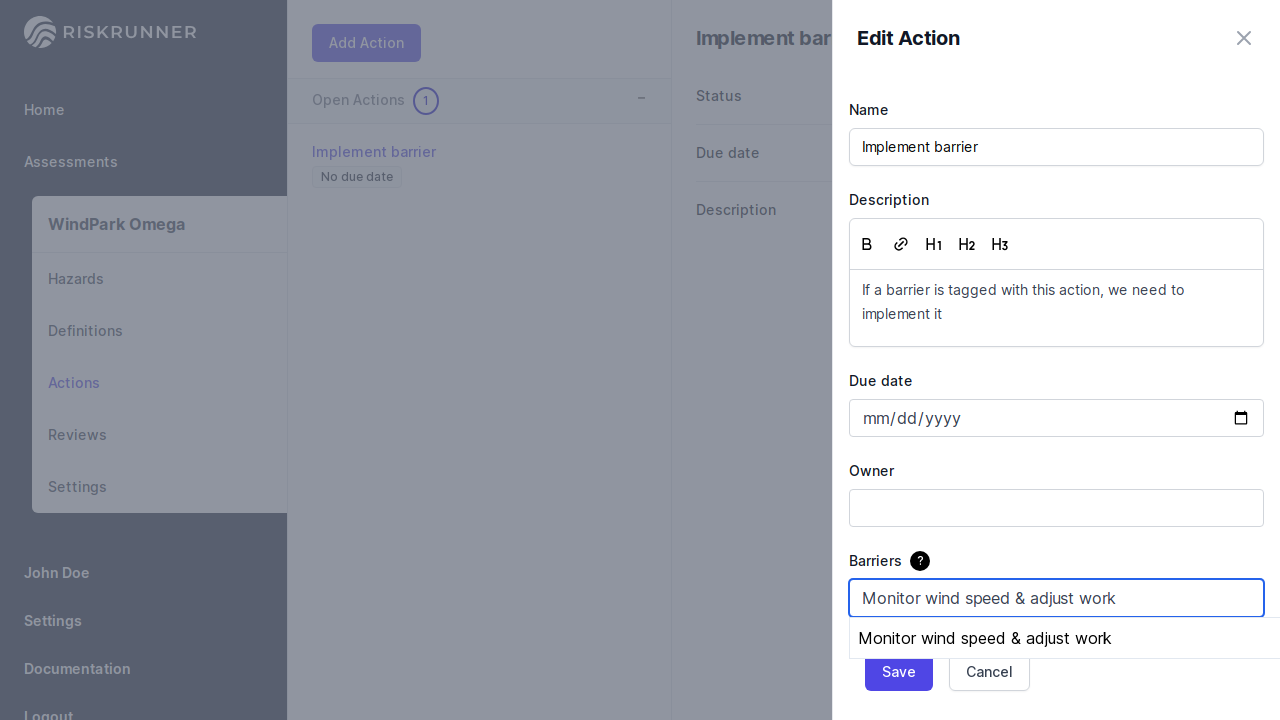Click the Bold formatting icon
The width and height of the screenshot is (1280, 720).
point(867,245)
